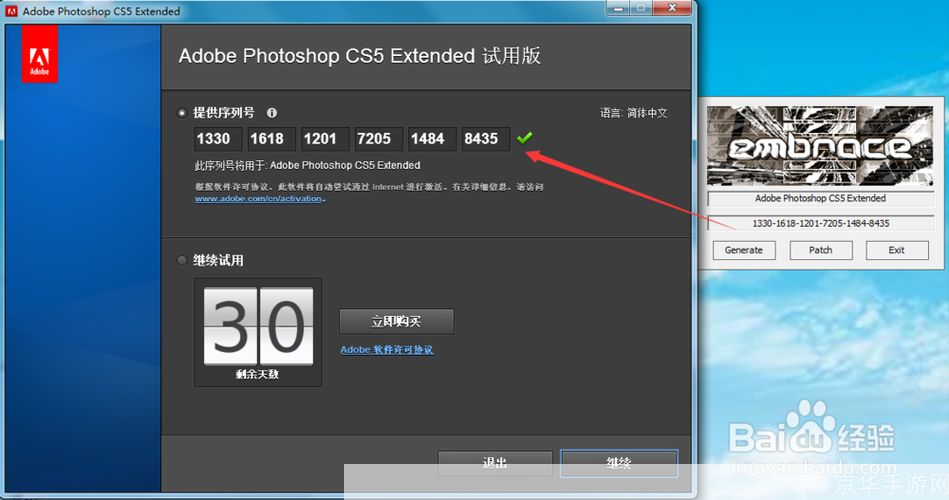This screenshot has height=500, width=949.
Task: Click serial field containing 8435
Action: pyautogui.click(x=486, y=139)
